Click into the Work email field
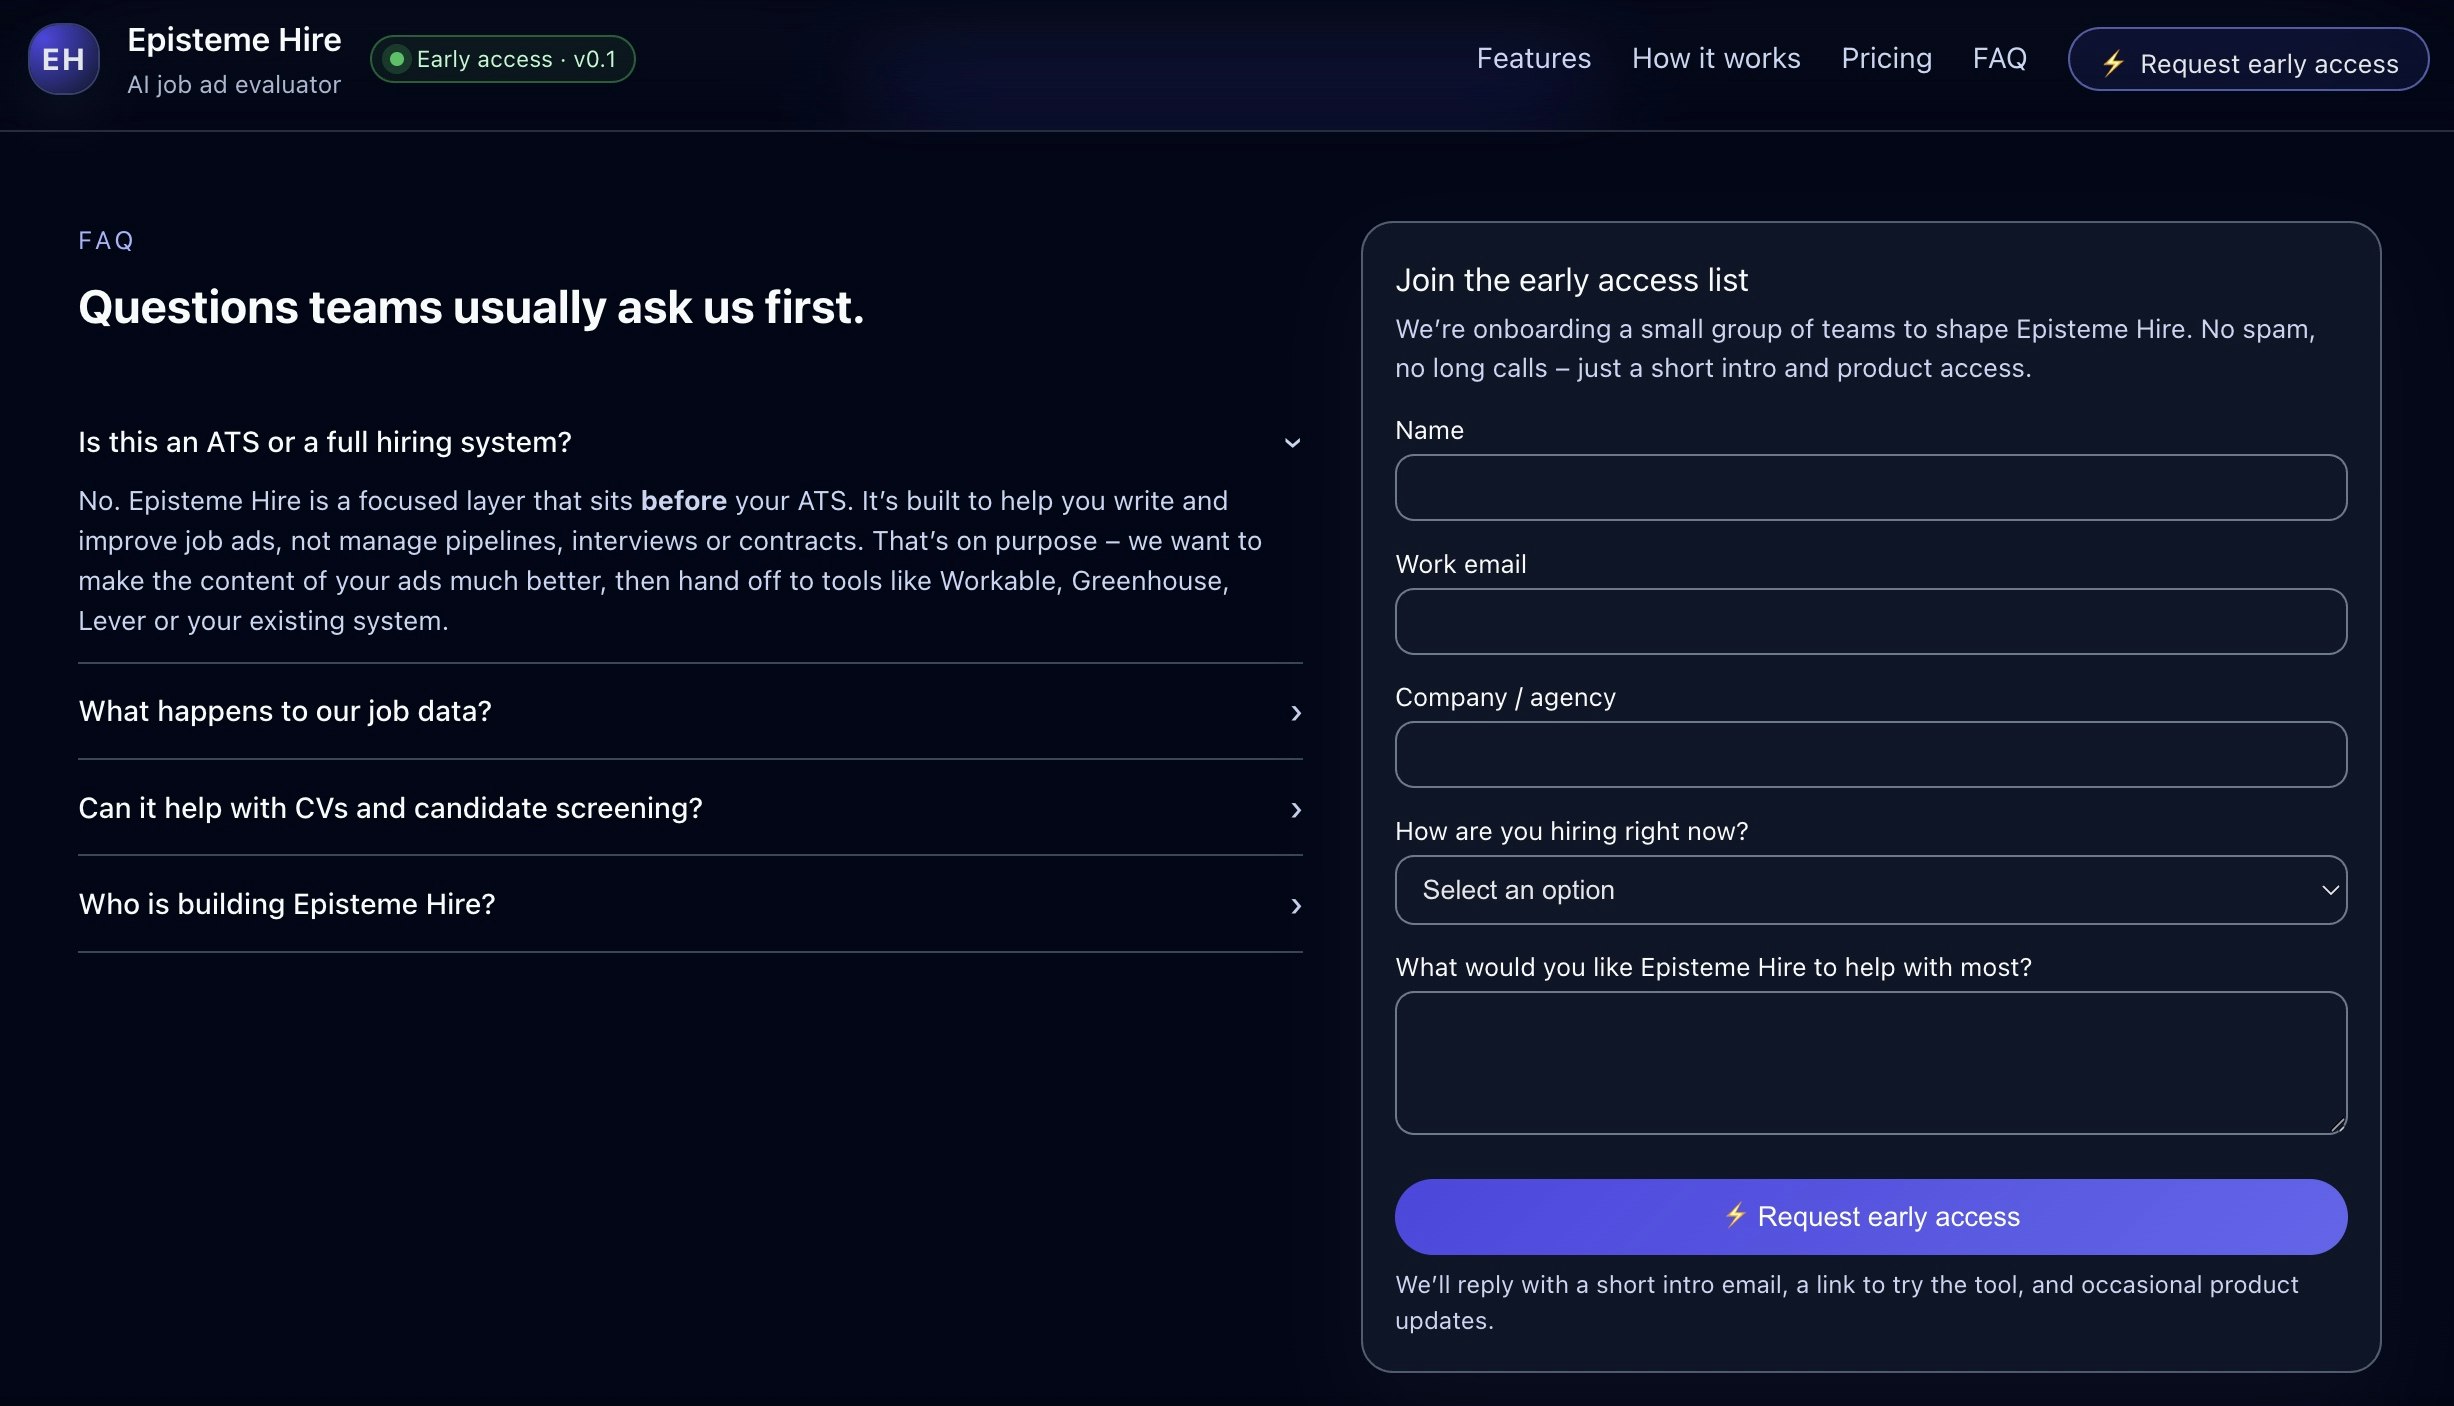 (1869, 621)
